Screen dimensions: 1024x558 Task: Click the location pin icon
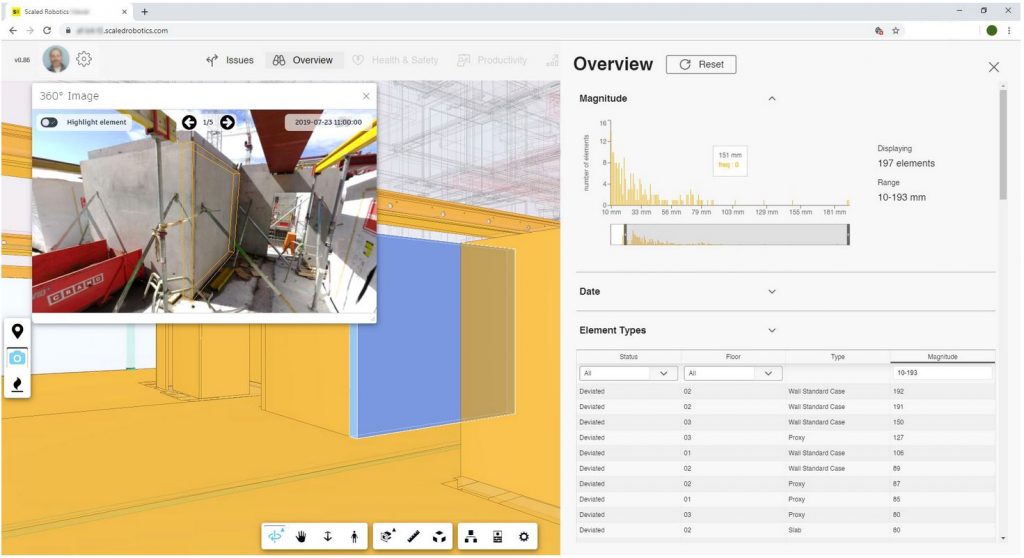(17, 331)
